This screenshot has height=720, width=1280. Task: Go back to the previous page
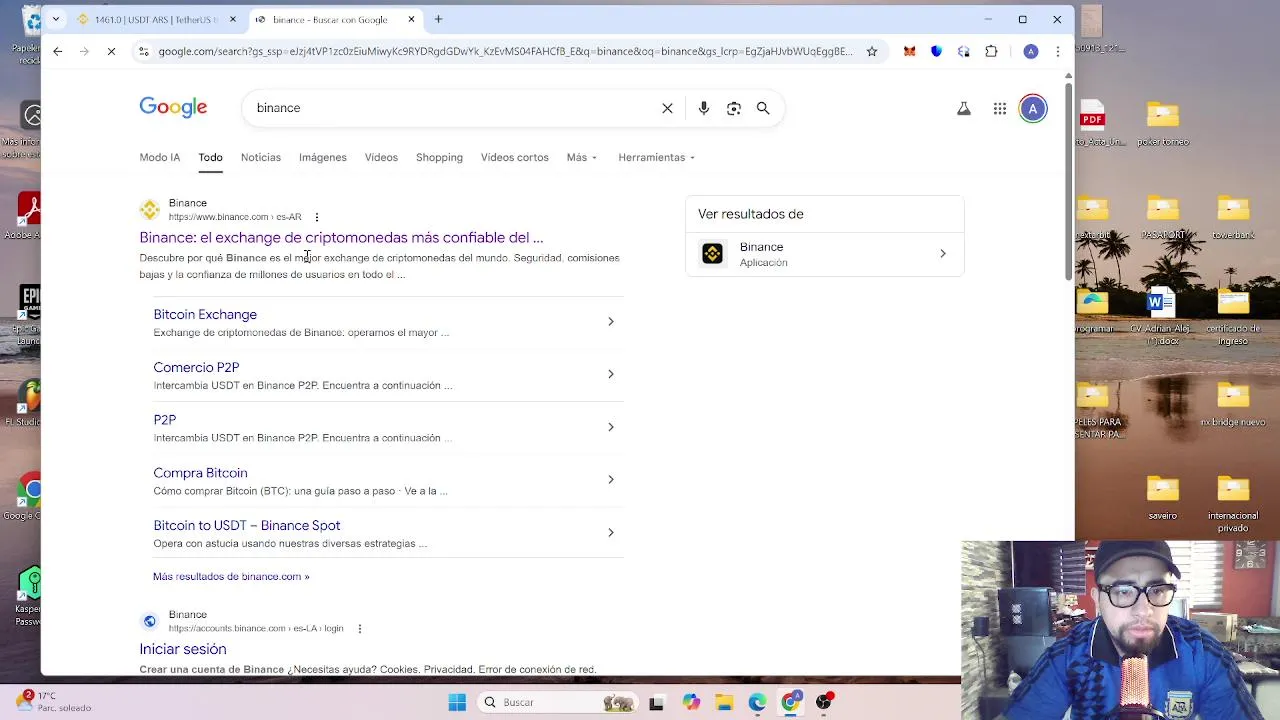tap(58, 51)
